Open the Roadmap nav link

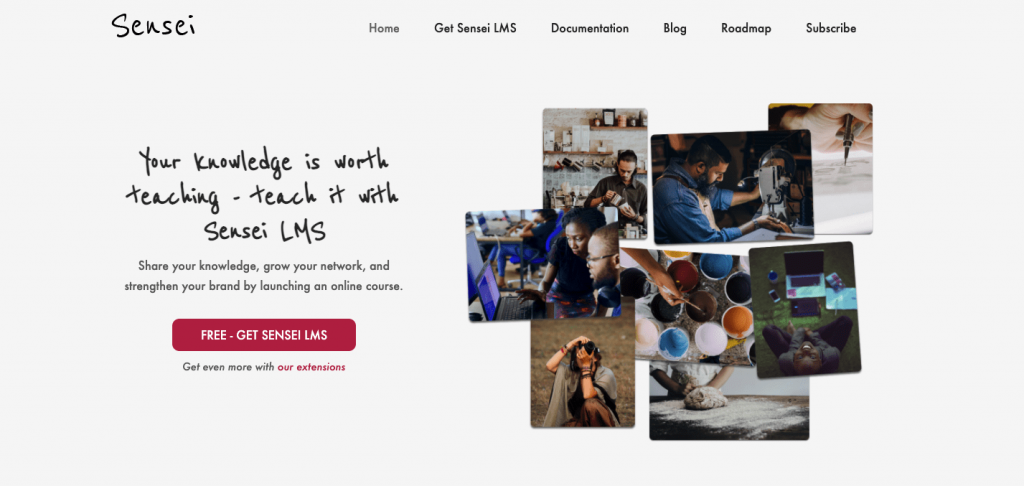(x=746, y=28)
